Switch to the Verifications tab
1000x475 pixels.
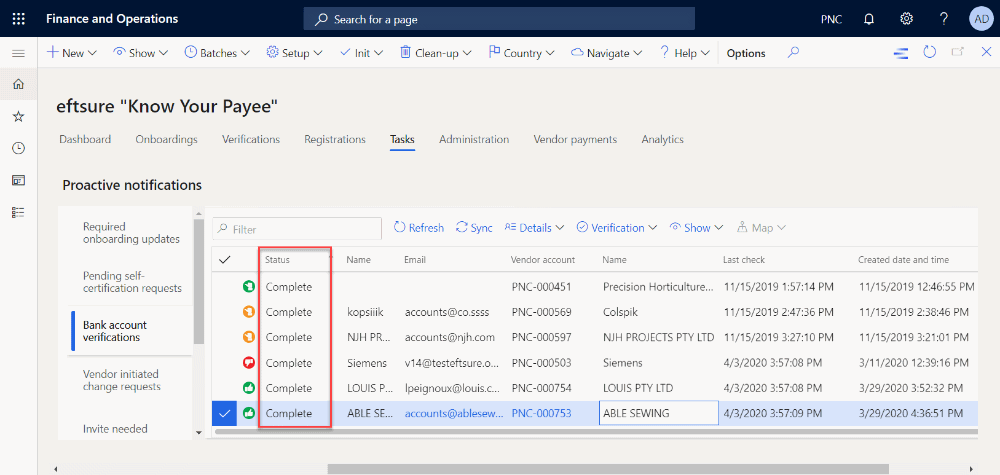point(251,139)
